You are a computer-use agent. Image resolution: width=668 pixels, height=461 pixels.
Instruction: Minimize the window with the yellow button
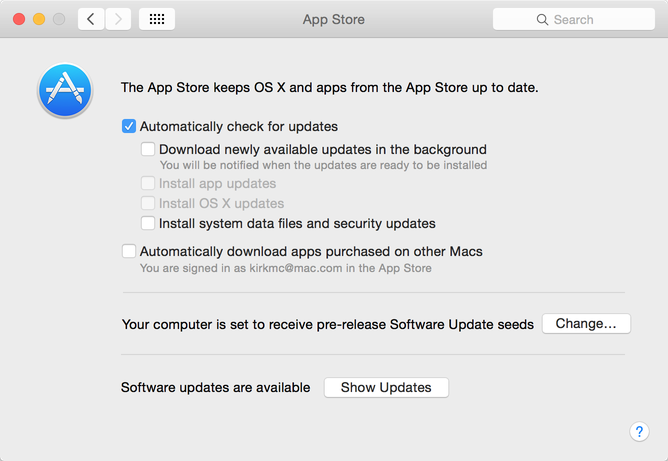39,19
